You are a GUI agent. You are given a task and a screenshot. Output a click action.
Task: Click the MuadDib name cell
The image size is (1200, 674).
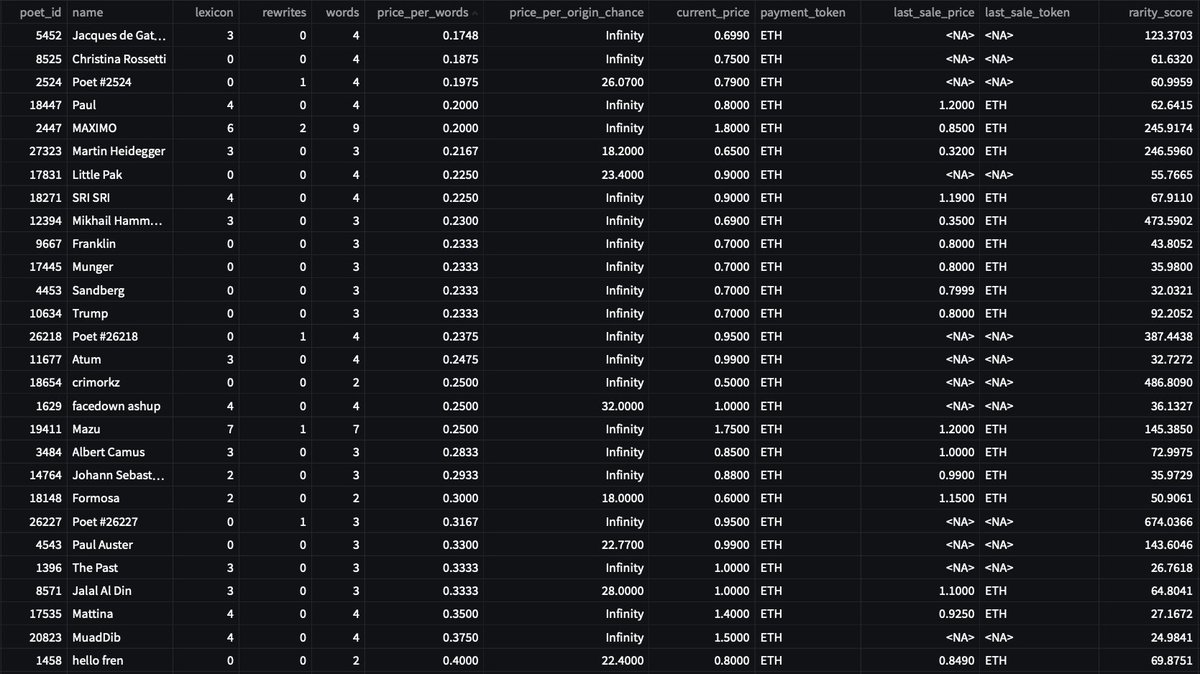[x=120, y=637]
